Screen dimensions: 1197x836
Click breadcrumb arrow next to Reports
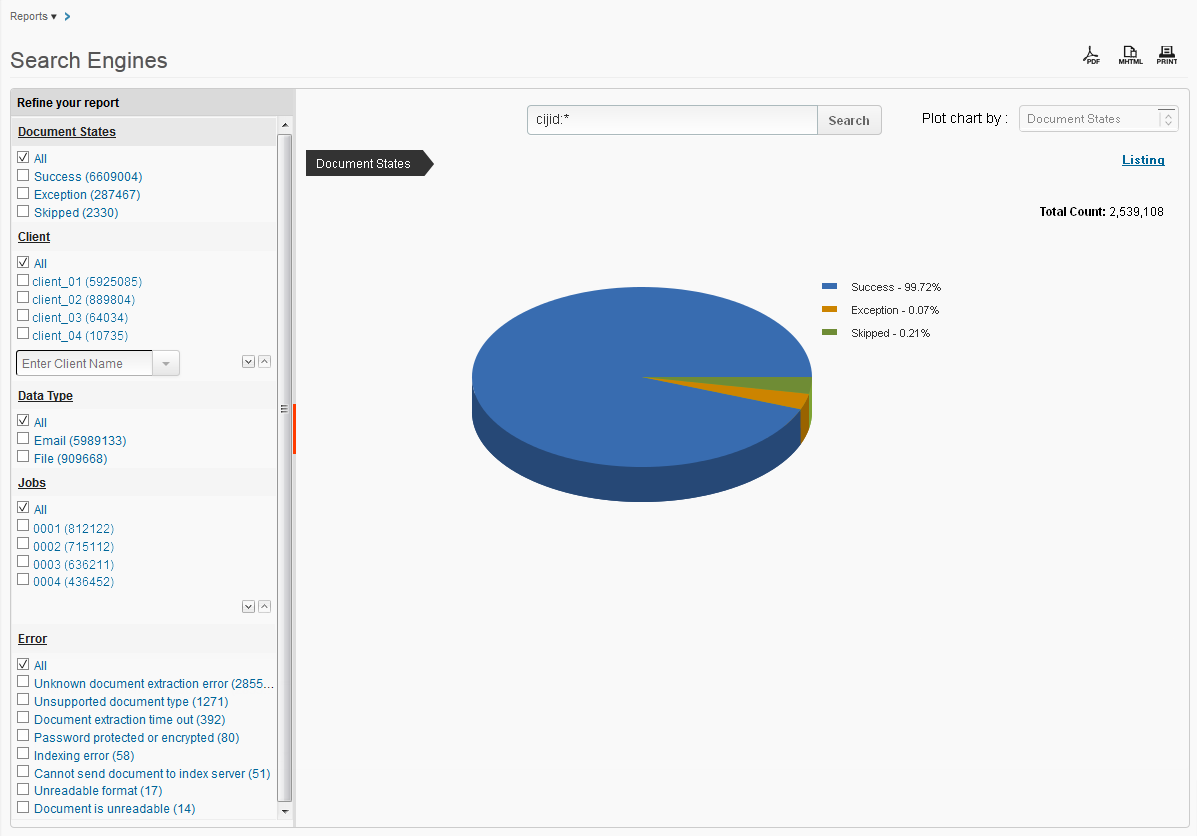pyautogui.click(x=67, y=17)
